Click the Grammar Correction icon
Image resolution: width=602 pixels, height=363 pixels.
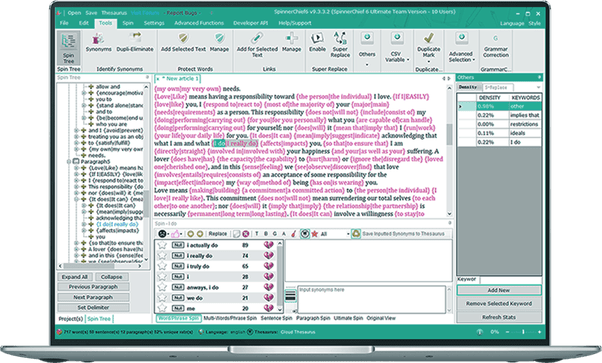pyautogui.click(x=496, y=45)
